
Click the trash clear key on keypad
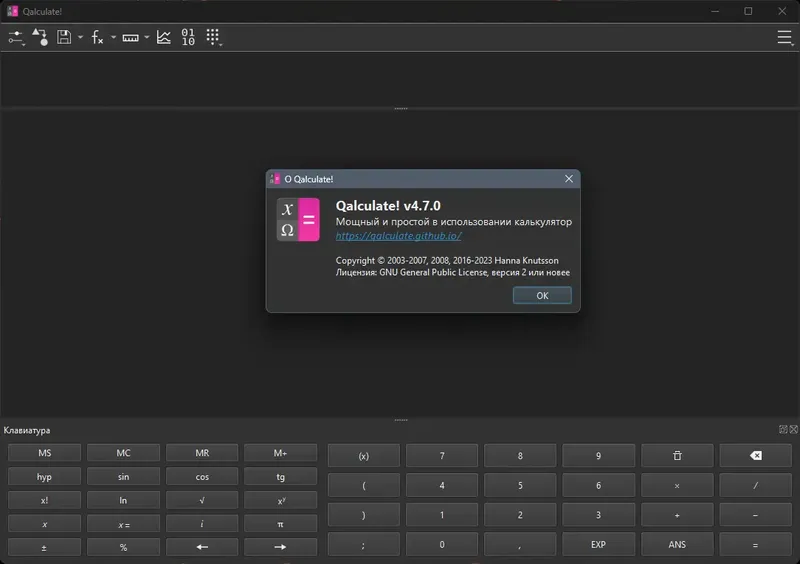click(x=677, y=456)
